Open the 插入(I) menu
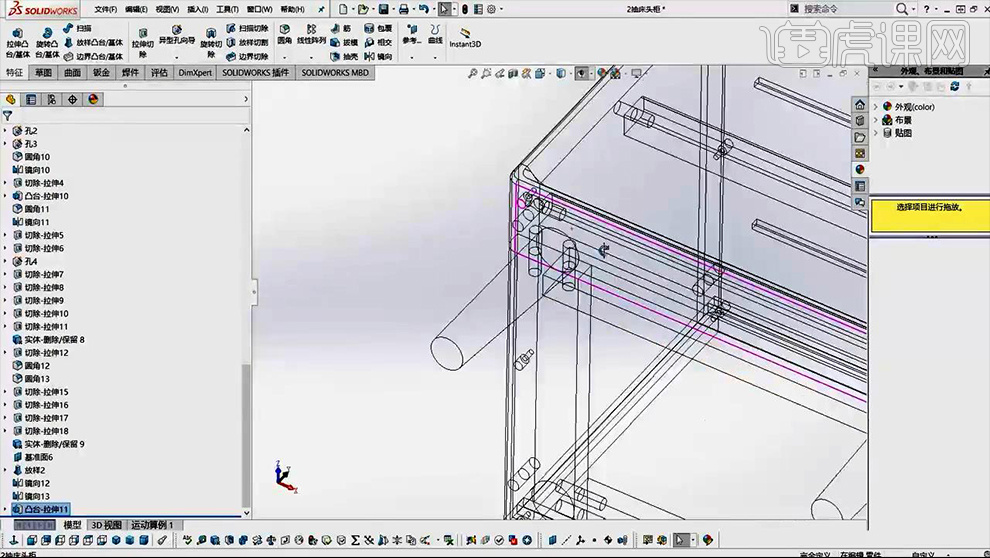Image resolution: width=990 pixels, height=558 pixels. point(198,9)
